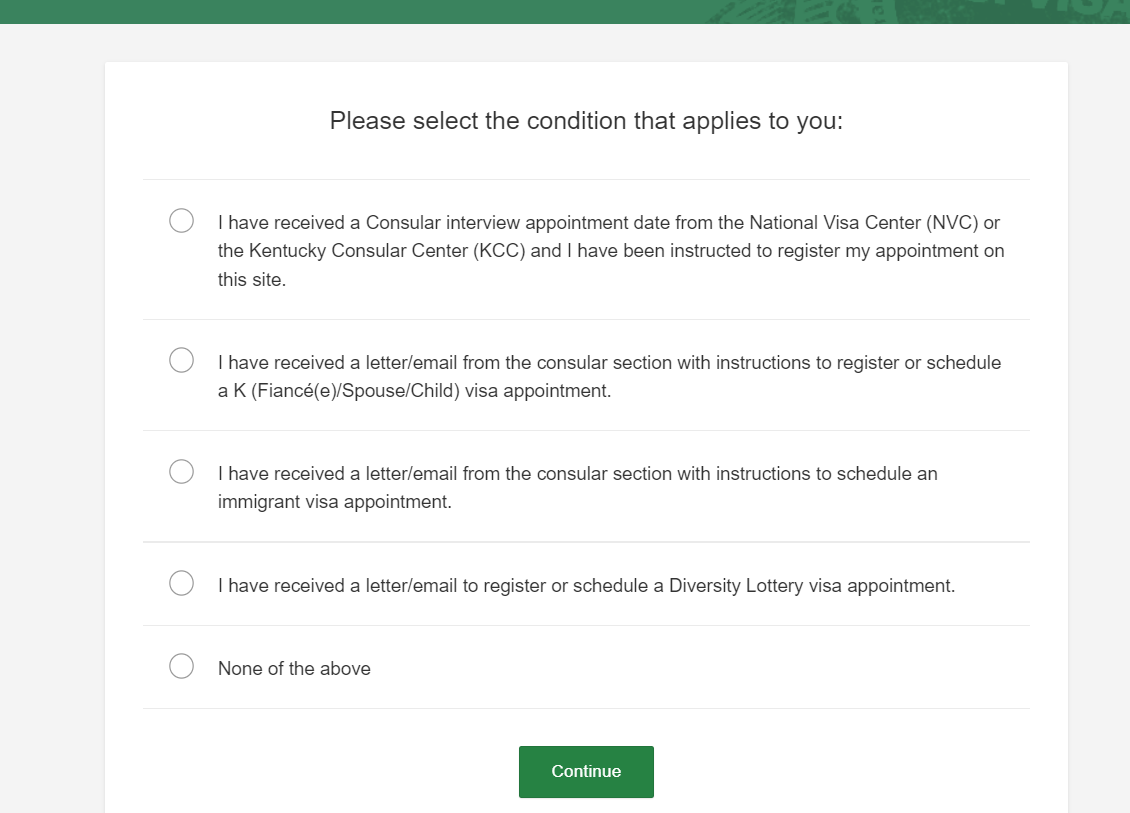Pick the Diversity Lottery visa radio button
Viewport: 1130px width, 813px height.
(x=182, y=583)
